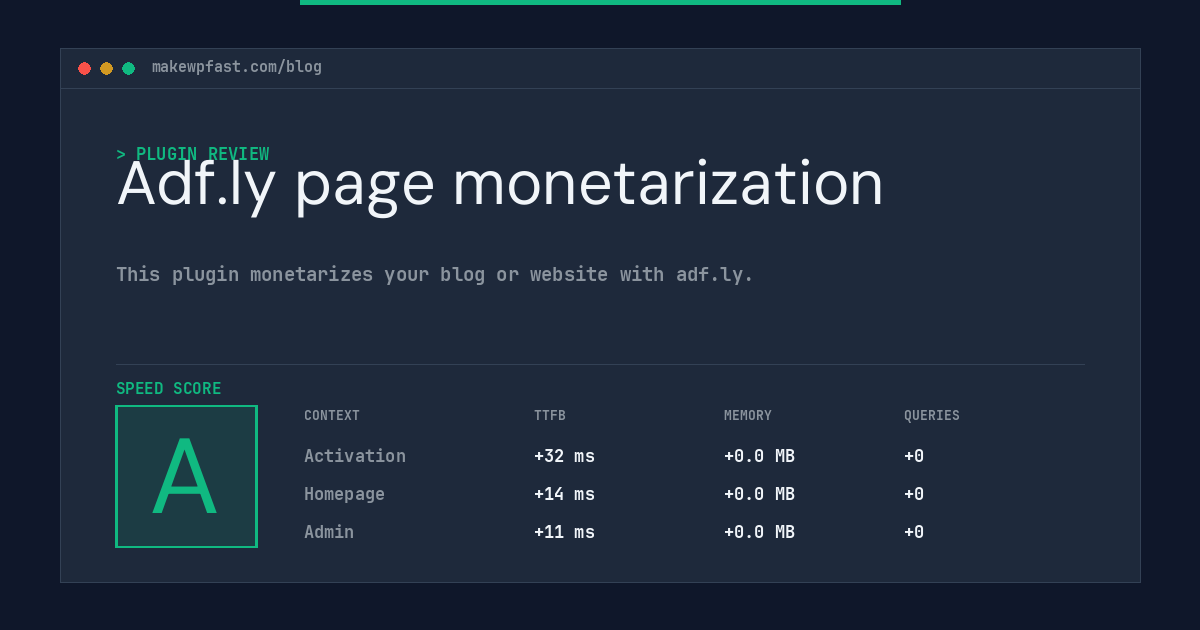This screenshot has height=630, width=1200.
Task: Click Homepage row memory '+0.0 MB'
Action: pos(759,494)
